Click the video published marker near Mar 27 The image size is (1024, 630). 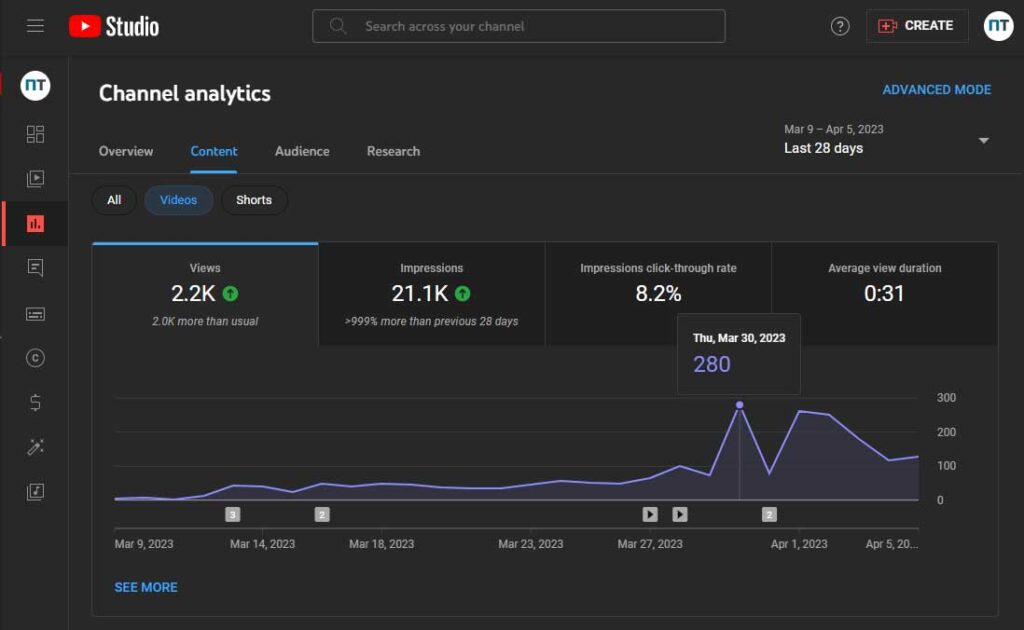click(x=650, y=514)
